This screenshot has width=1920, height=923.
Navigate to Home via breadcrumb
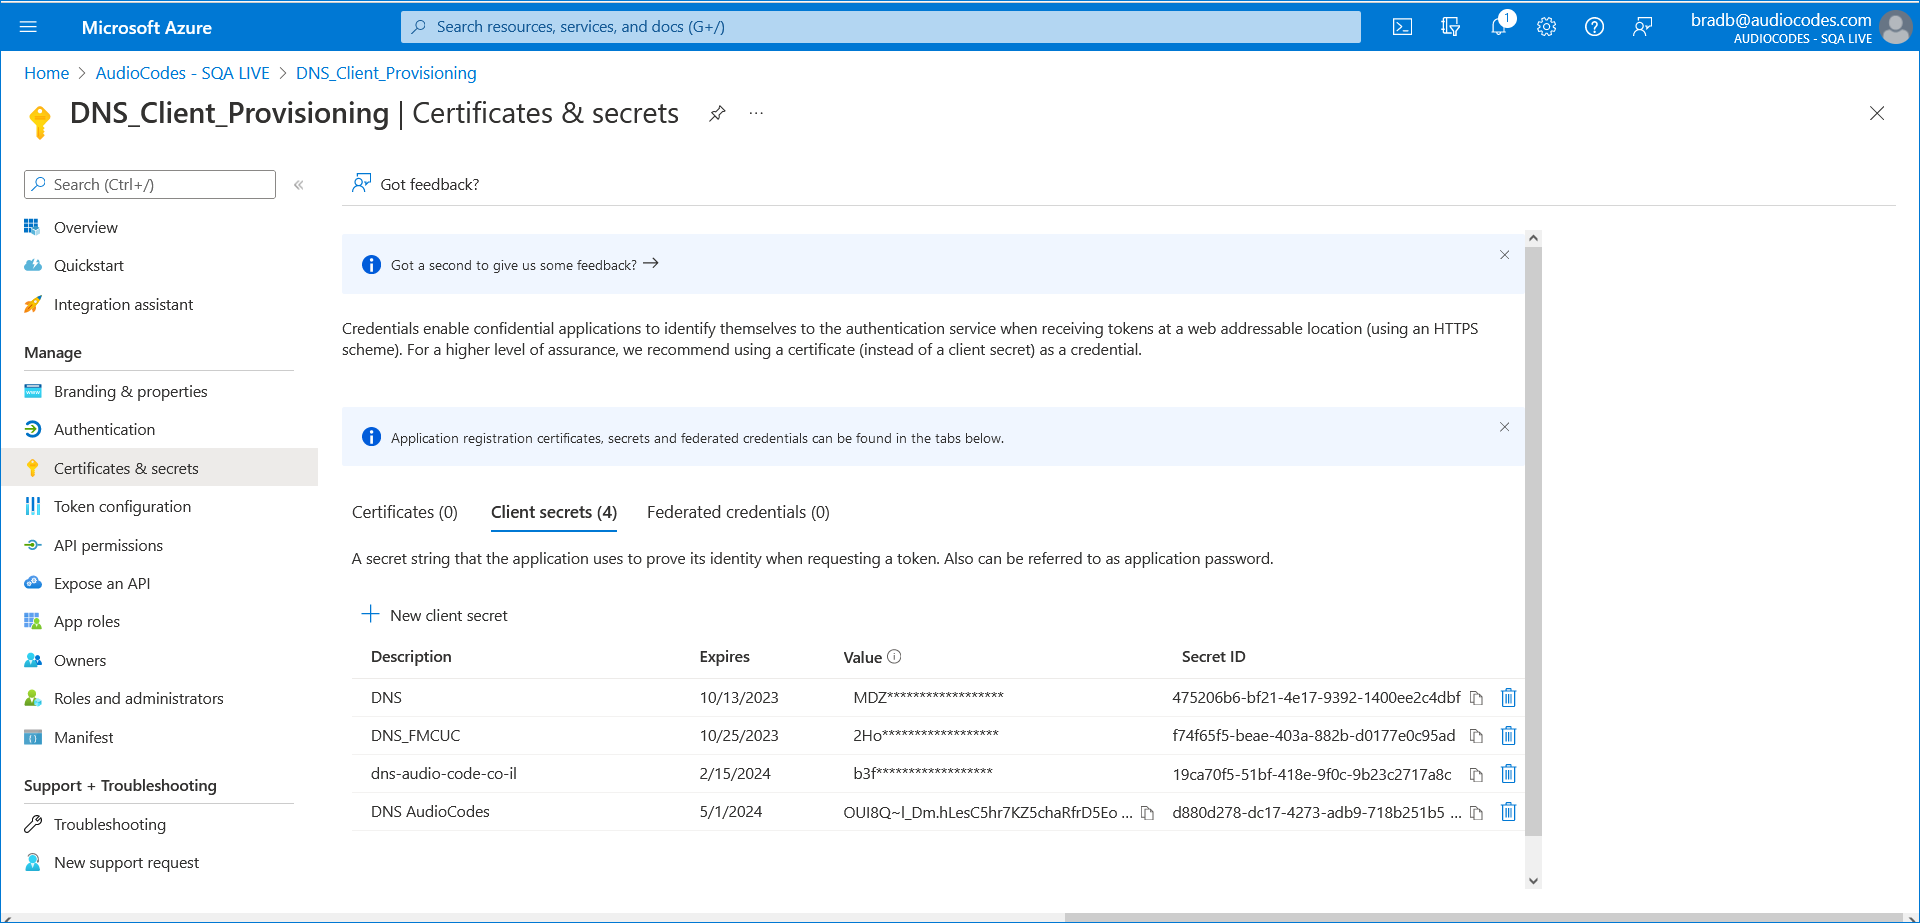pos(46,72)
